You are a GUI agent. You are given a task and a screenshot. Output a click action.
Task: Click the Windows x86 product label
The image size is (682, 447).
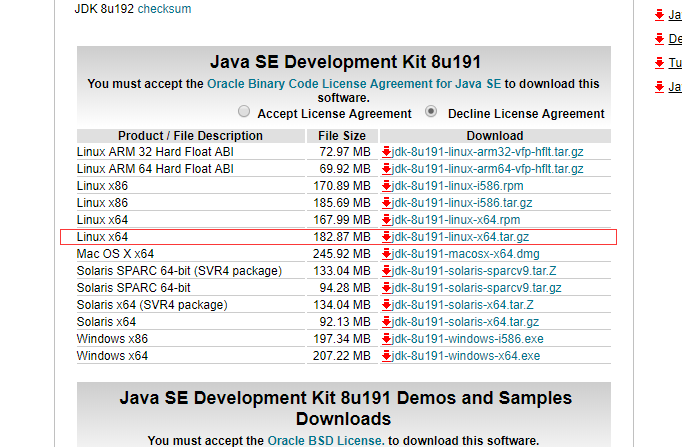112,338
